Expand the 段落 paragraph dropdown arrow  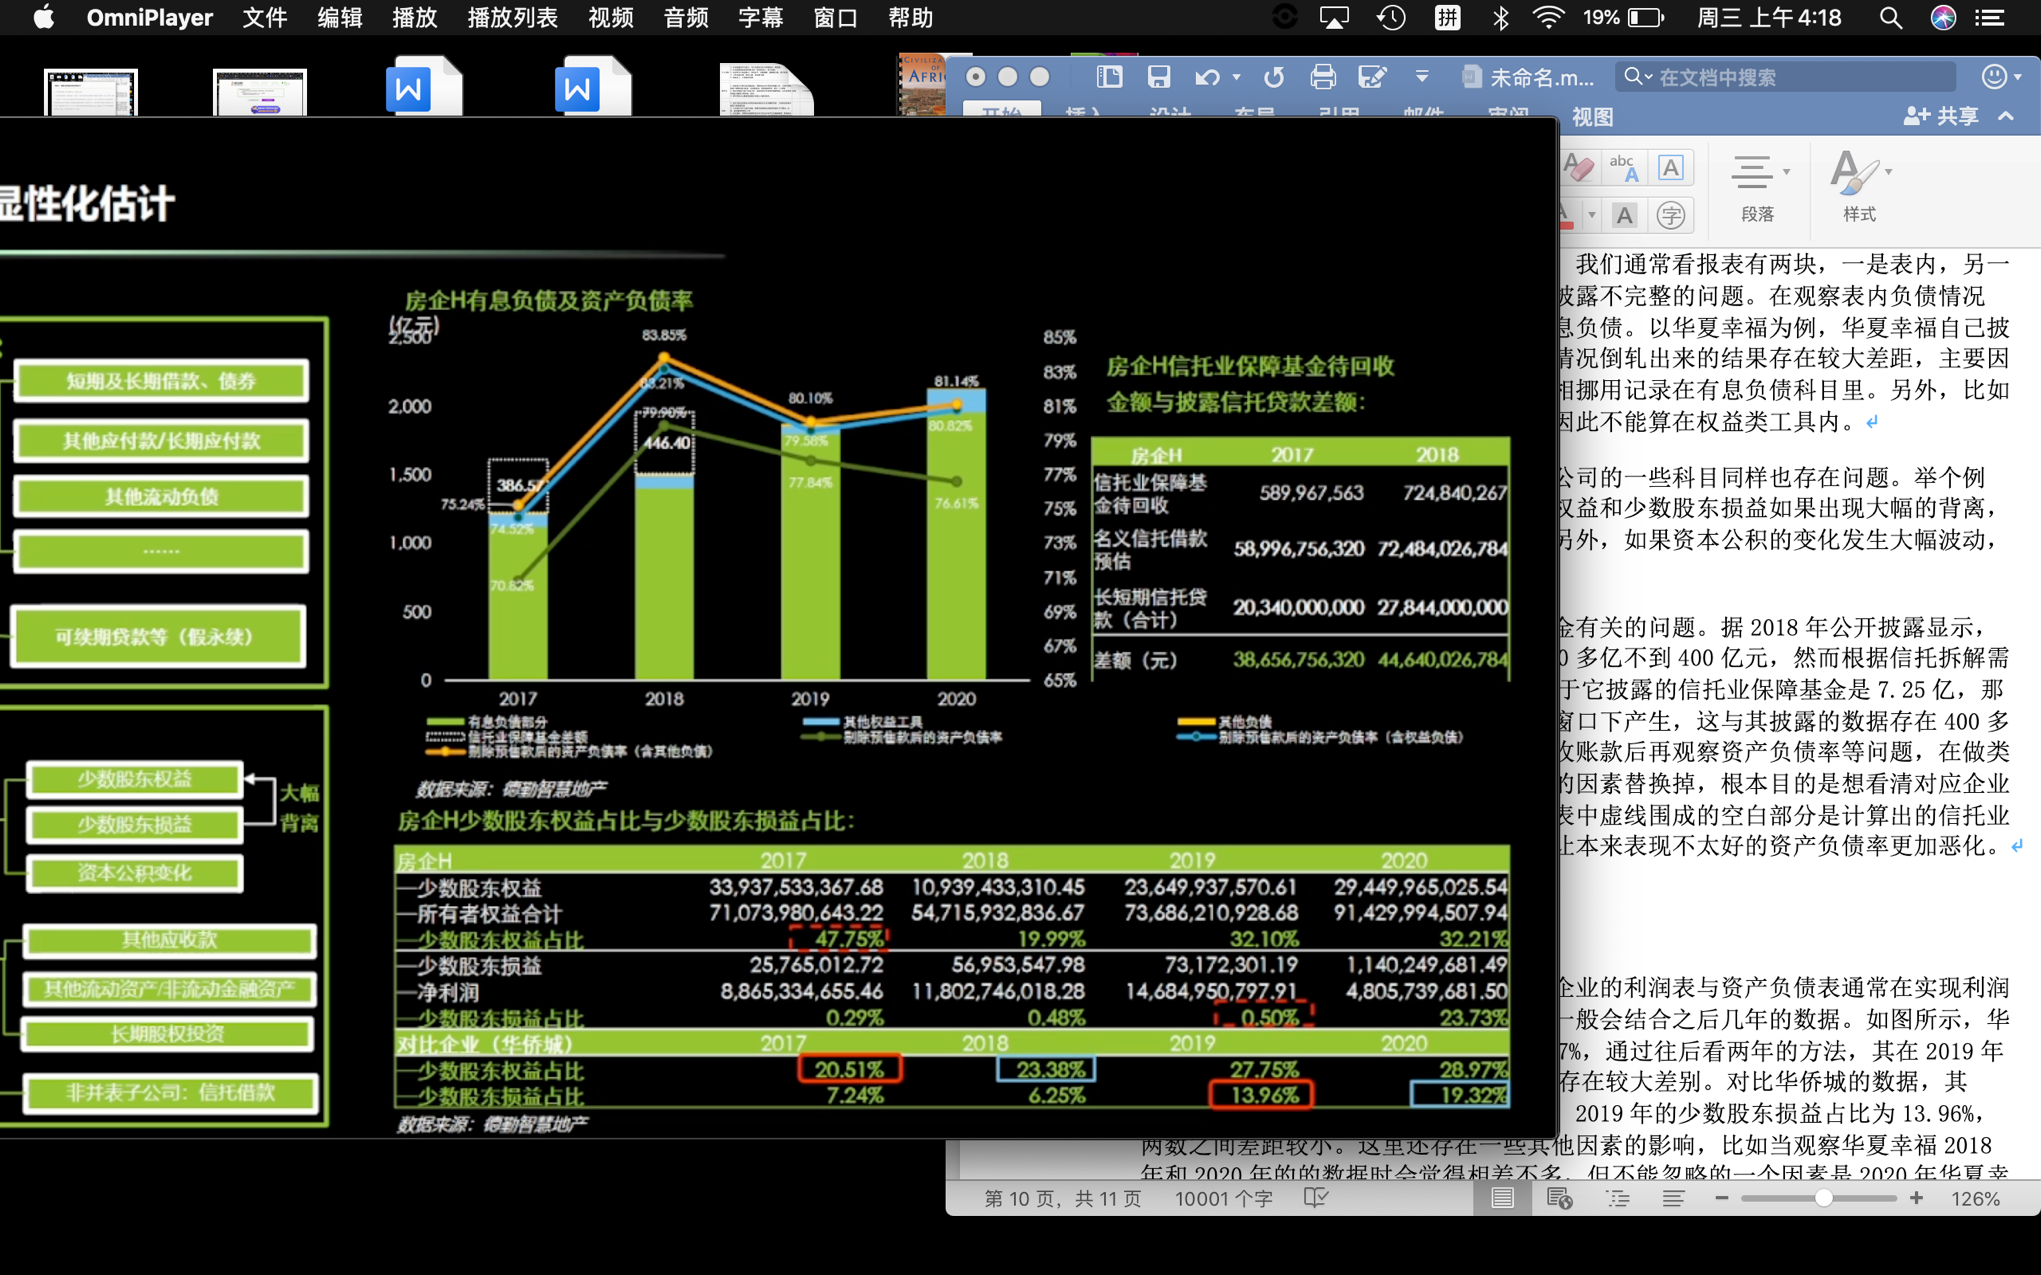[1786, 172]
